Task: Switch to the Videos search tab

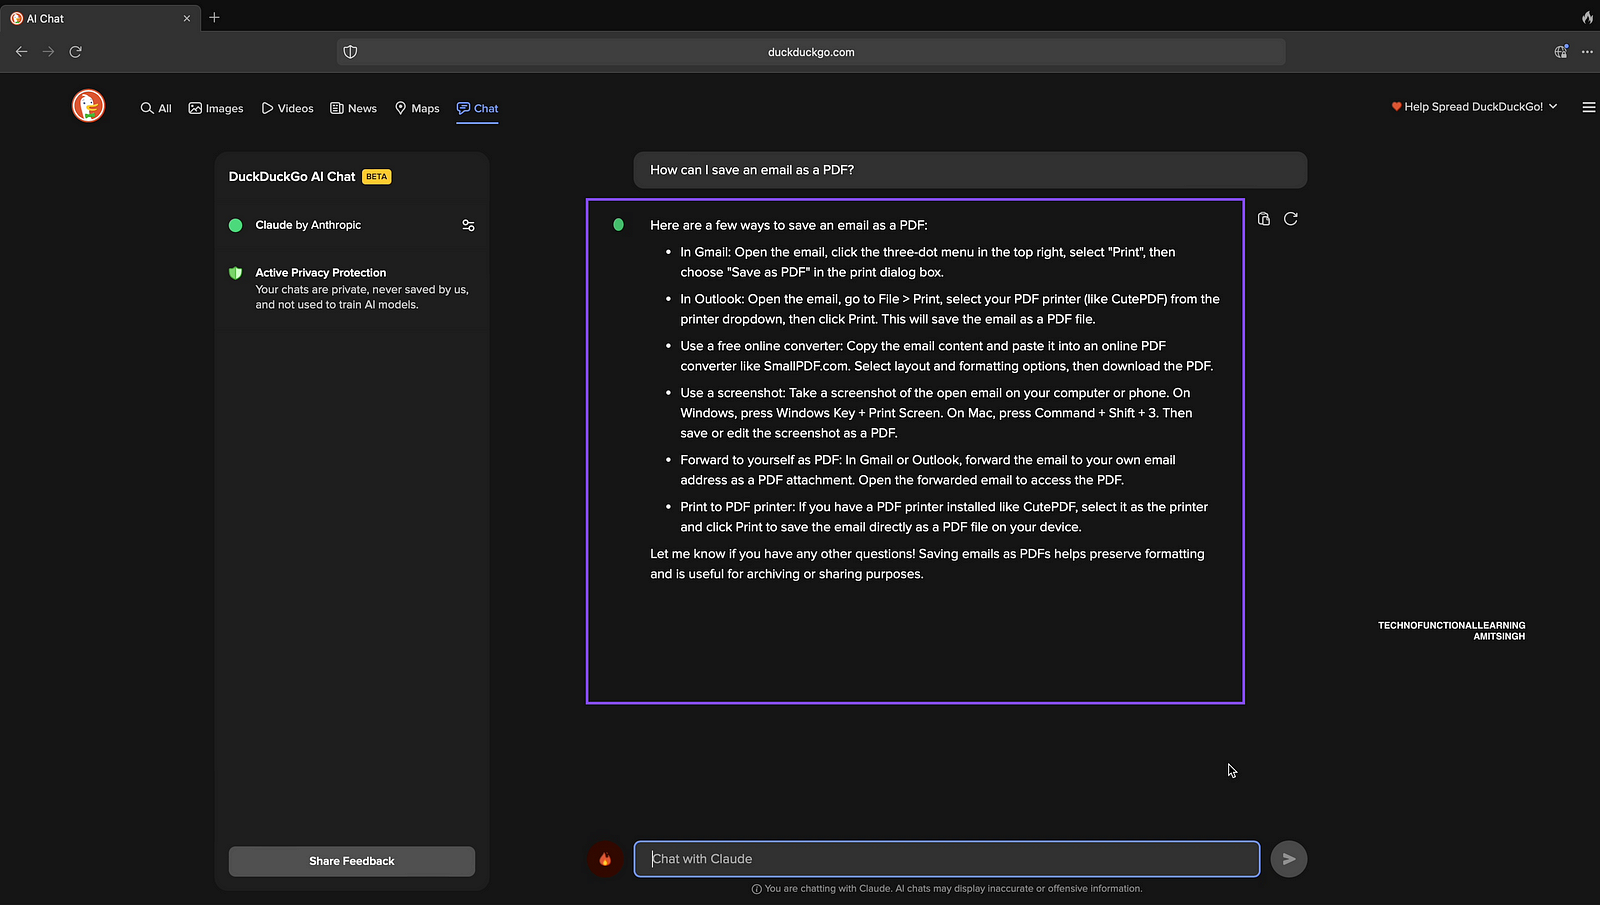Action: pyautogui.click(x=287, y=108)
